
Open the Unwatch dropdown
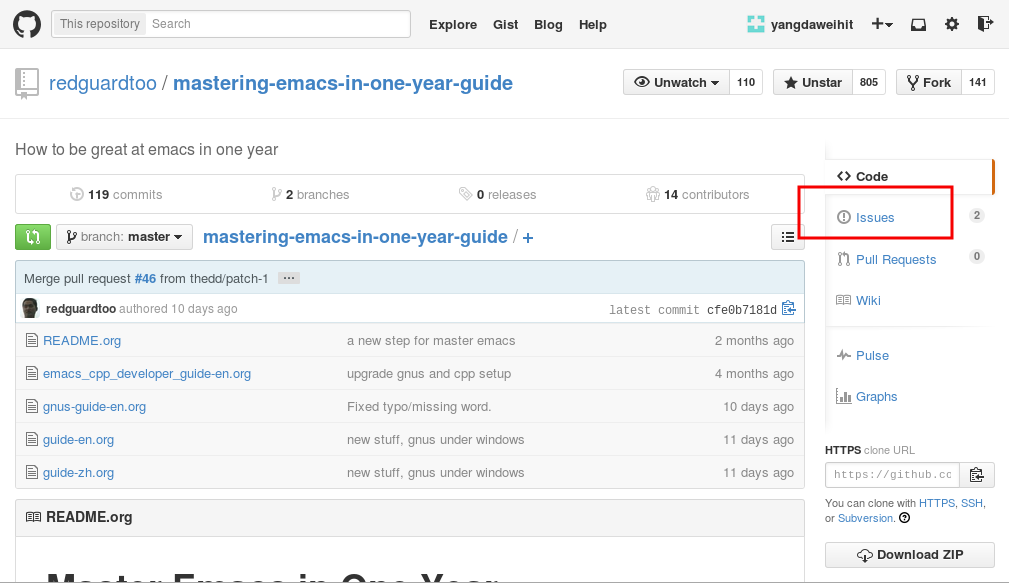pos(676,82)
